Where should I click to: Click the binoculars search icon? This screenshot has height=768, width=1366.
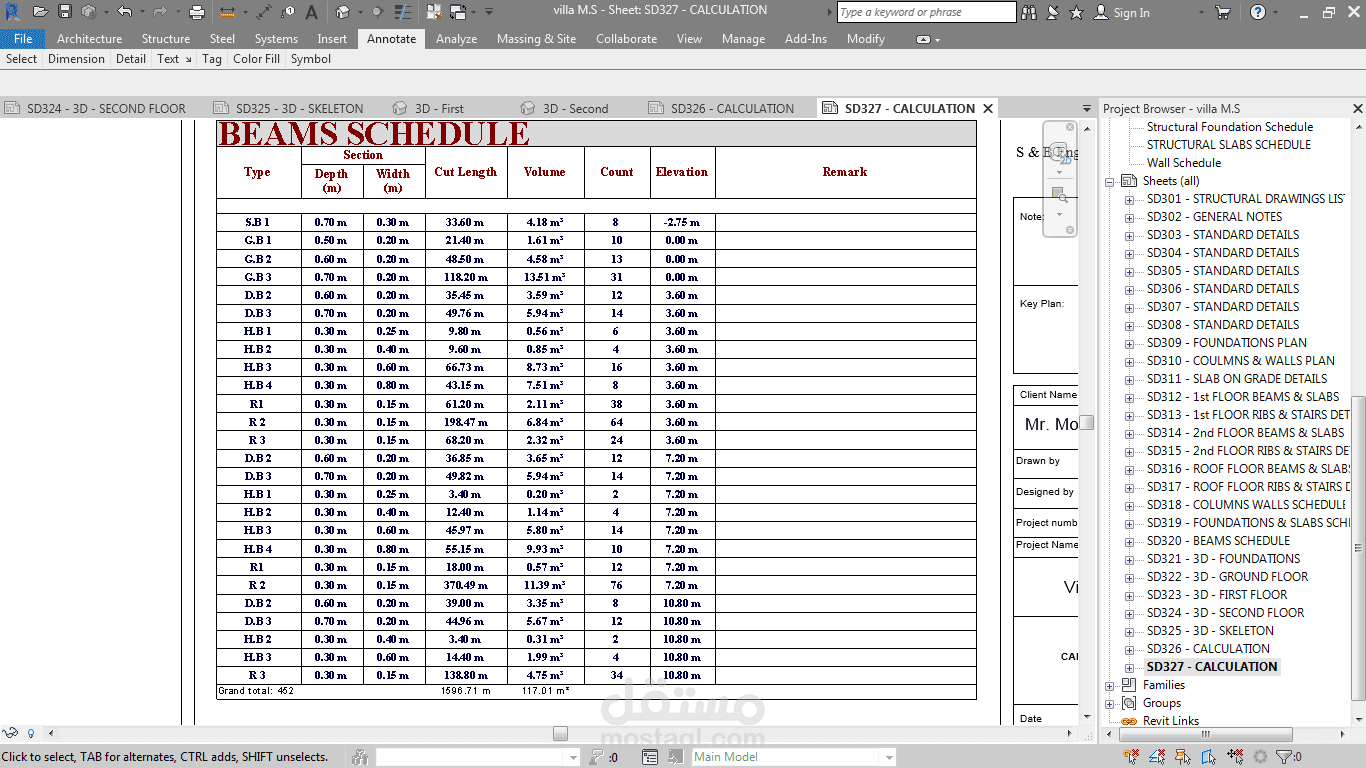[x=1030, y=12]
